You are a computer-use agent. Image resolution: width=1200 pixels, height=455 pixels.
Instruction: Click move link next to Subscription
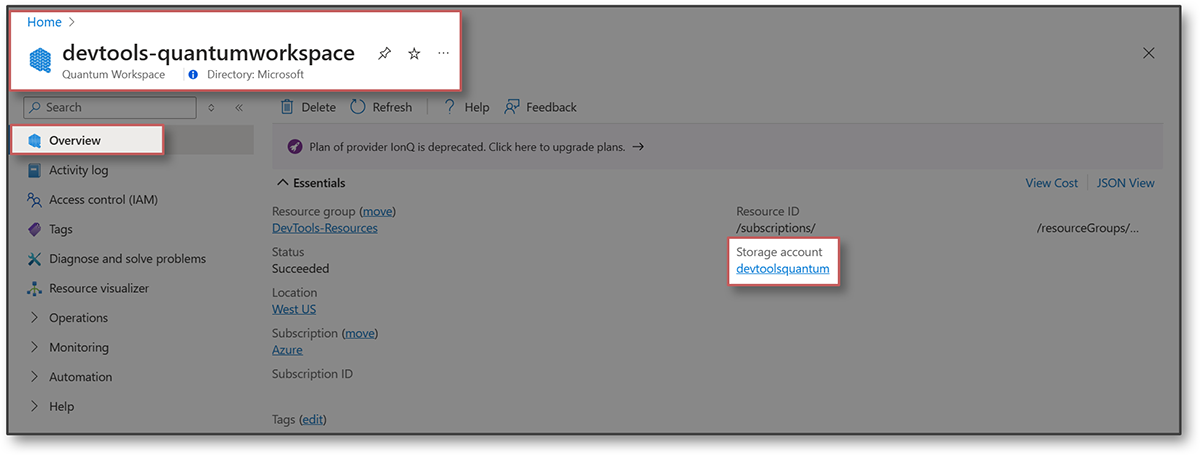pyautogui.click(x=360, y=333)
